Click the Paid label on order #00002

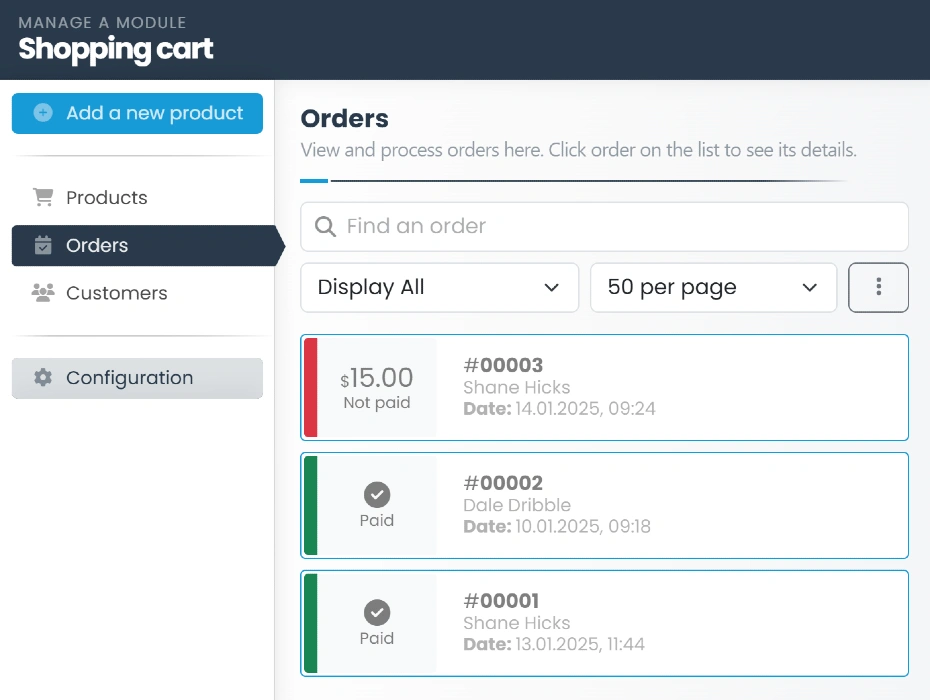point(377,520)
